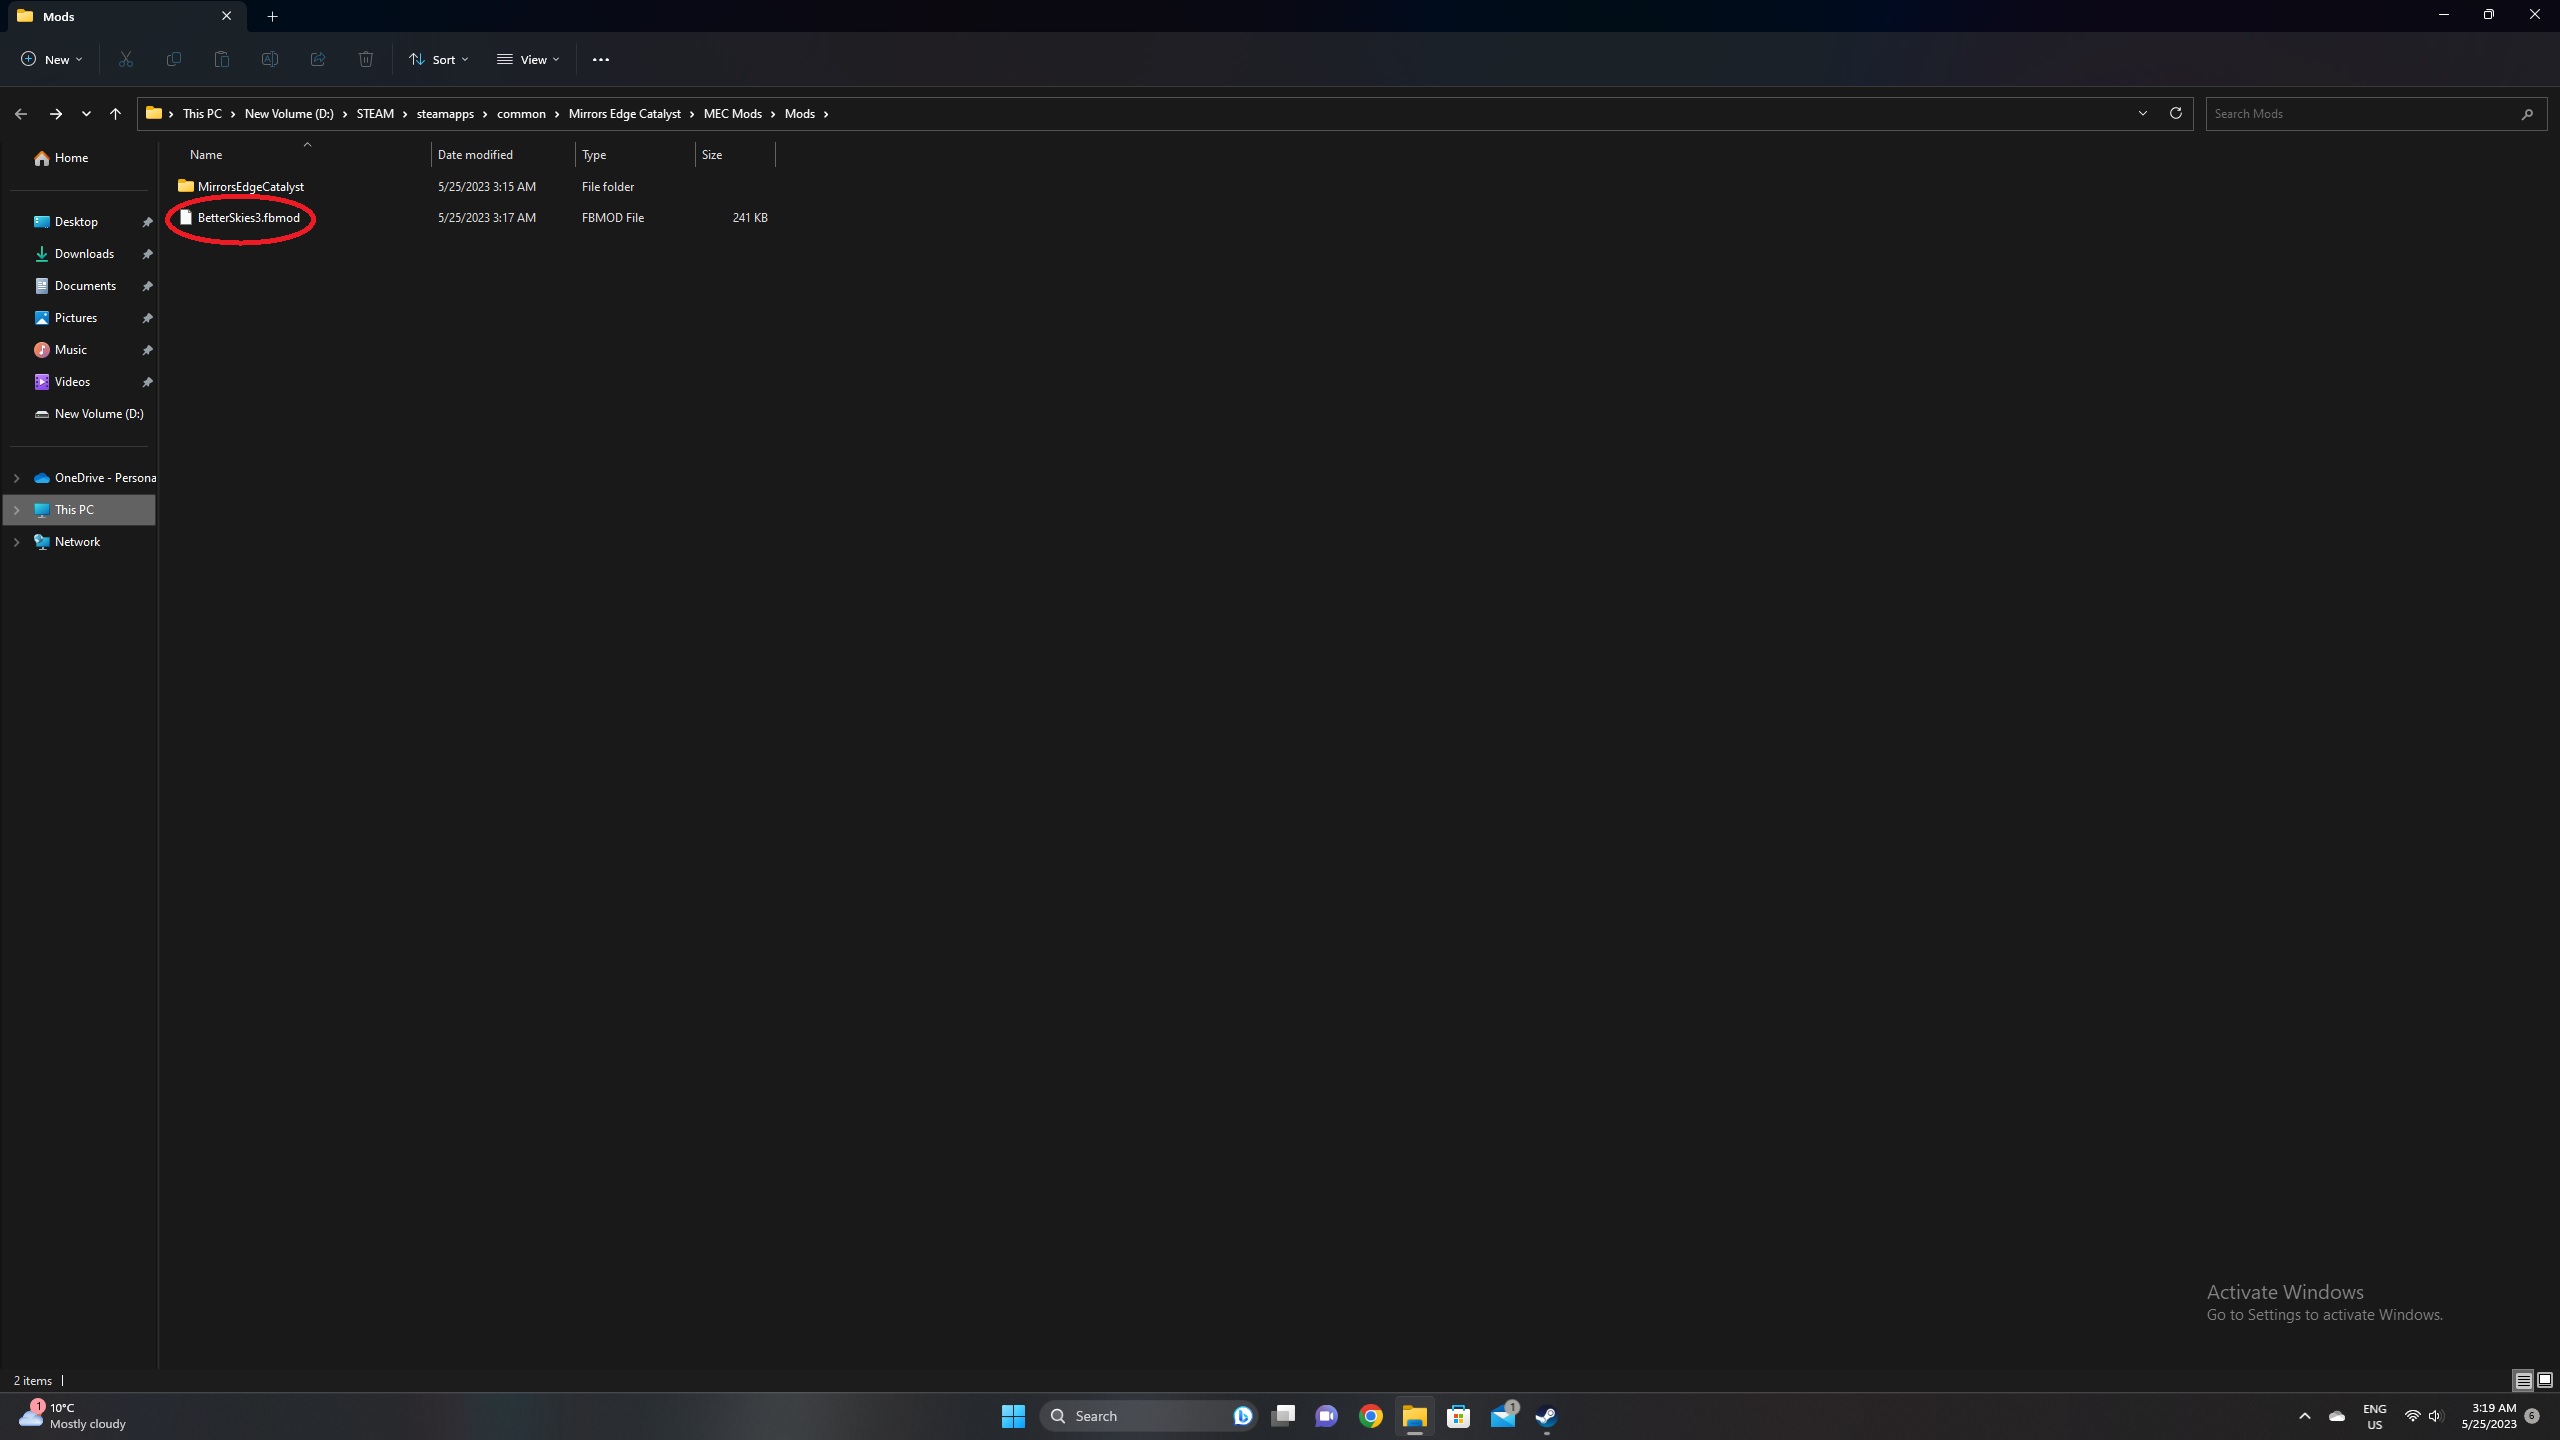Expand the This PC tree node
Screen dimensions: 2560x1440
16,510
